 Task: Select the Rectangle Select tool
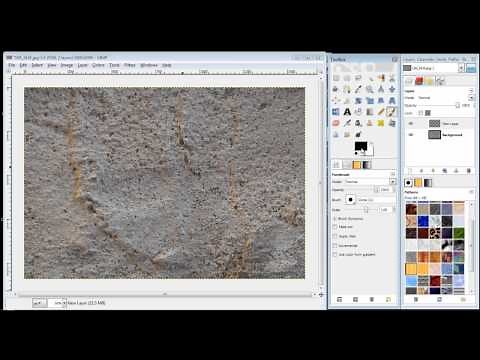[x=336, y=78]
